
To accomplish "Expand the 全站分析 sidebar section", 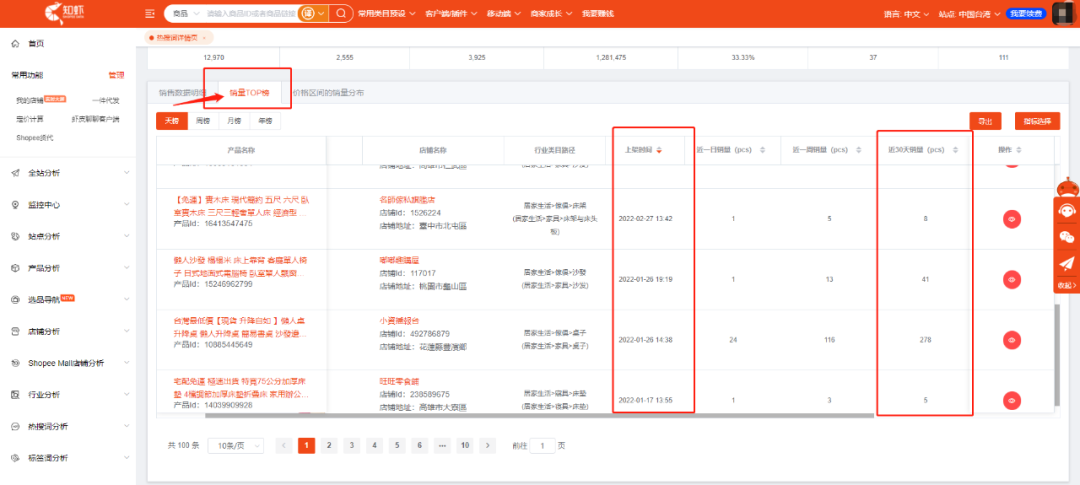I will coord(68,173).
